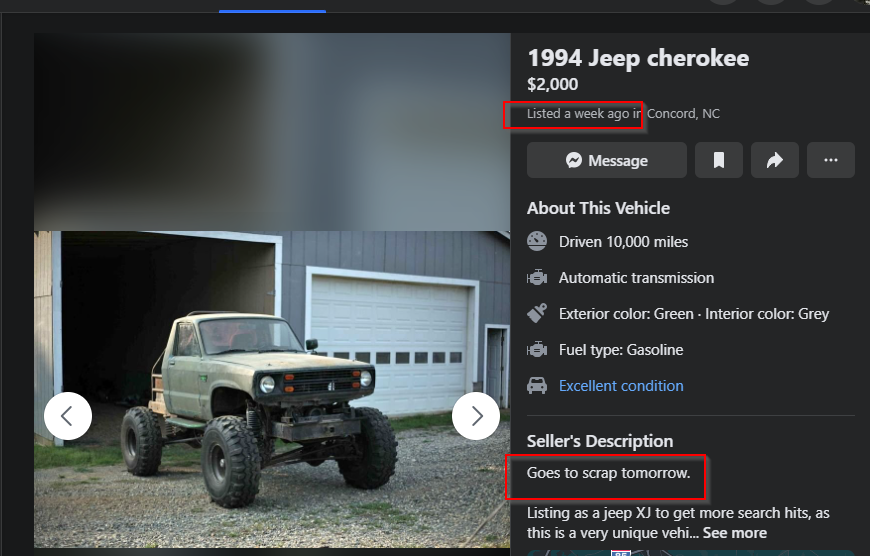This screenshot has width=870, height=556.
Task: Click the fuel type engine icon
Action: [537, 350]
